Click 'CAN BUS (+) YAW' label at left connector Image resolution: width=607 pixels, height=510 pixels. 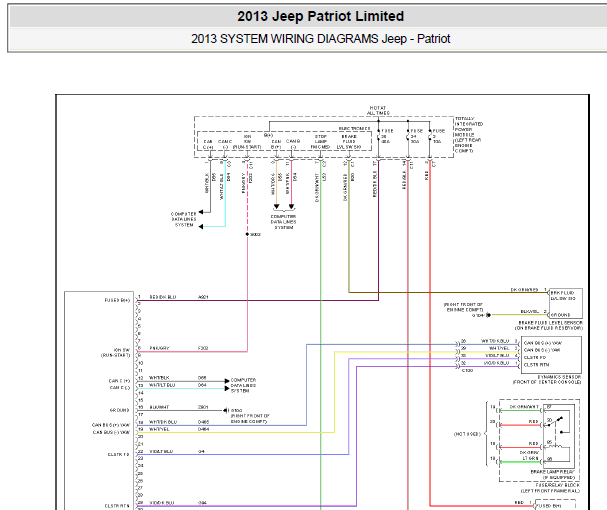[x=111, y=425]
